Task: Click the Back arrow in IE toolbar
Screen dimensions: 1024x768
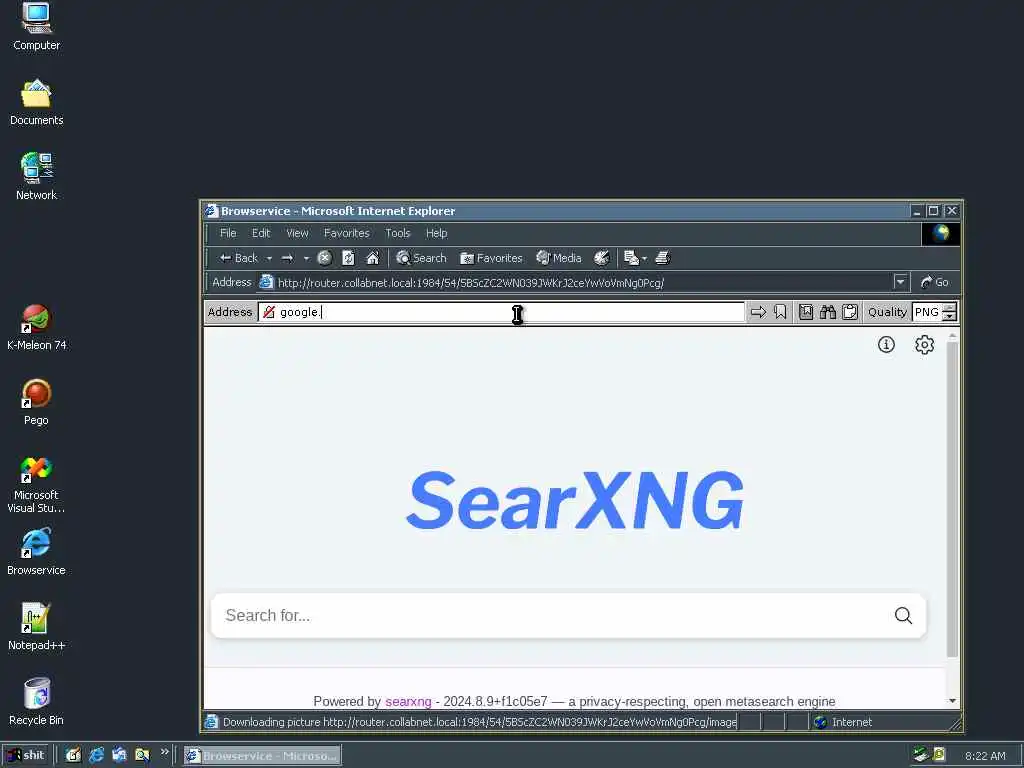Action: (238, 258)
